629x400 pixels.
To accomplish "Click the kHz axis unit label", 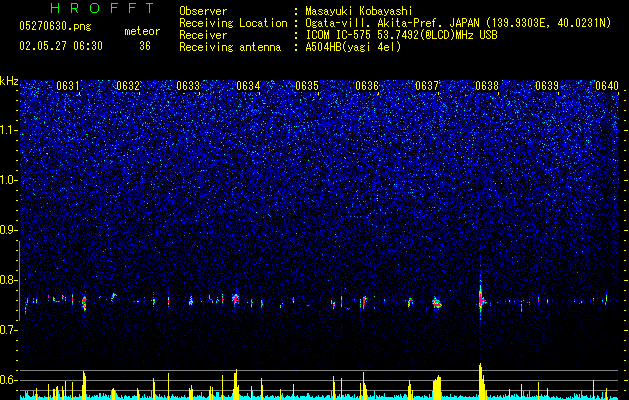I will click(x=9, y=81).
